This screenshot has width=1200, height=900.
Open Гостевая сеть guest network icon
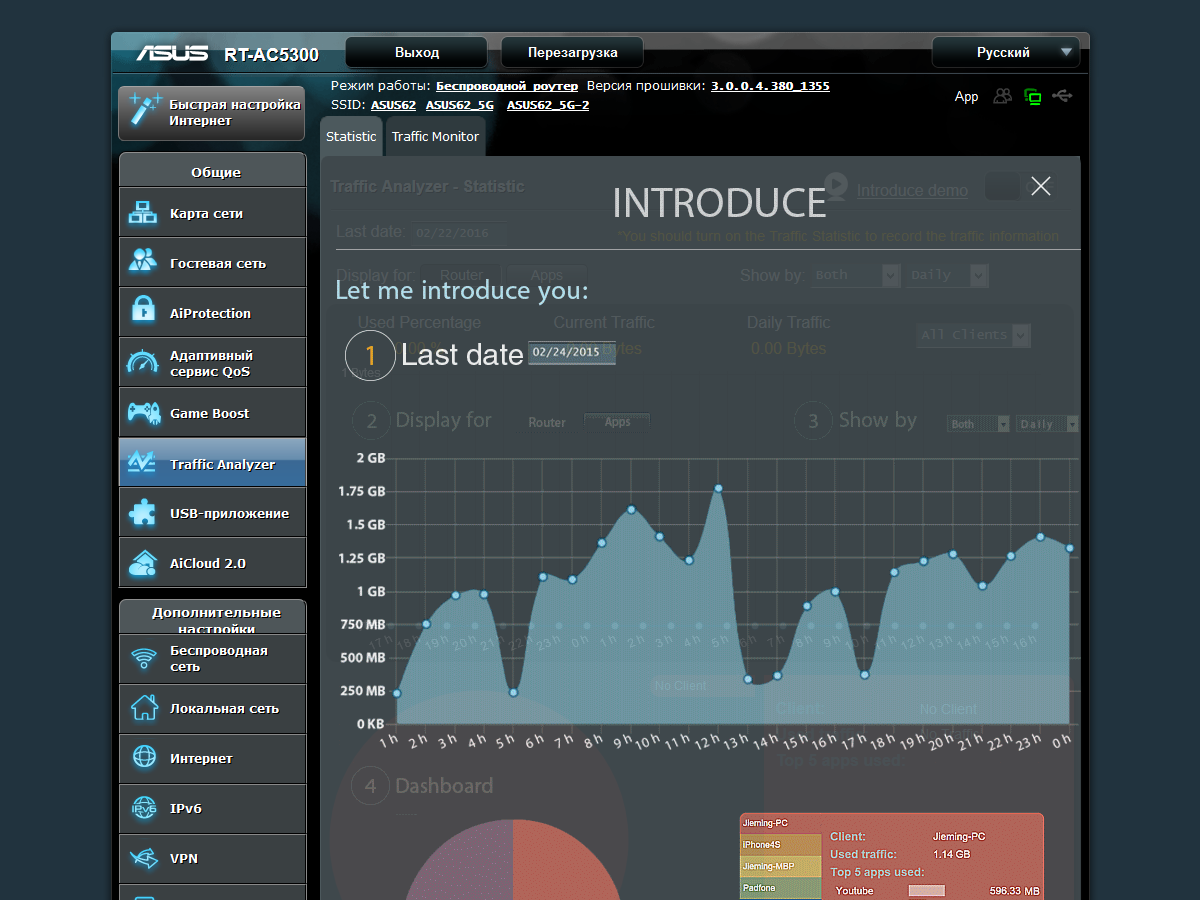click(x=143, y=263)
